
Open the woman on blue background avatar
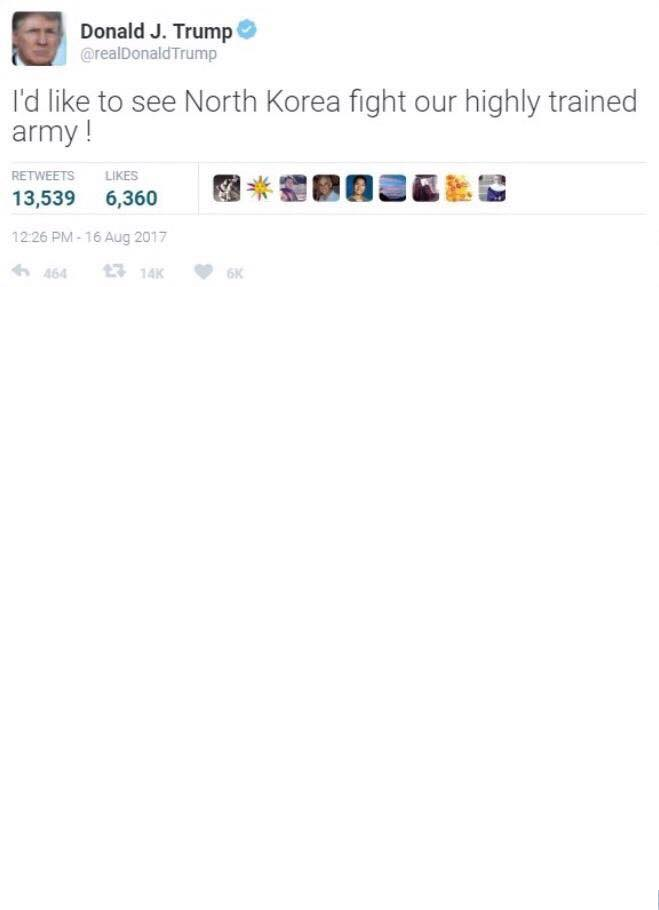coord(360,189)
